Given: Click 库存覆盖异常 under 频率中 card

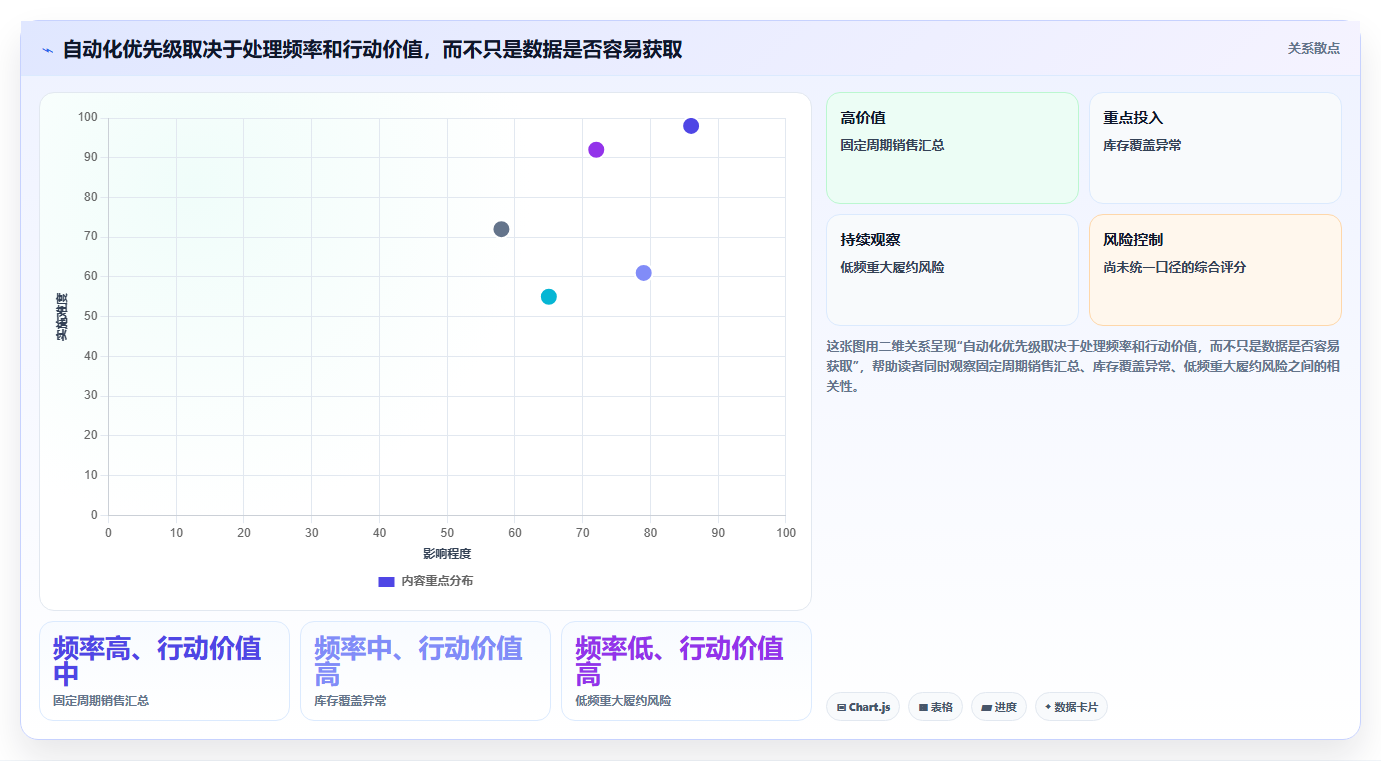Looking at the screenshot, I should pyautogui.click(x=350, y=701).
